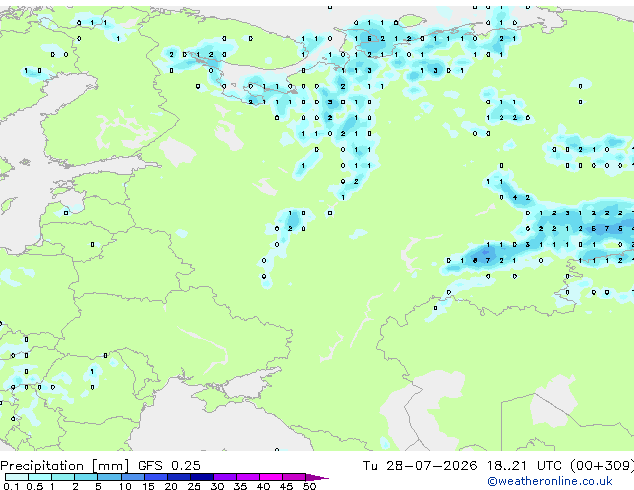Click the arrow tip past the 50 label
Image resolution: width=634 pixels, height=490 pixels.
click(317, 477)
